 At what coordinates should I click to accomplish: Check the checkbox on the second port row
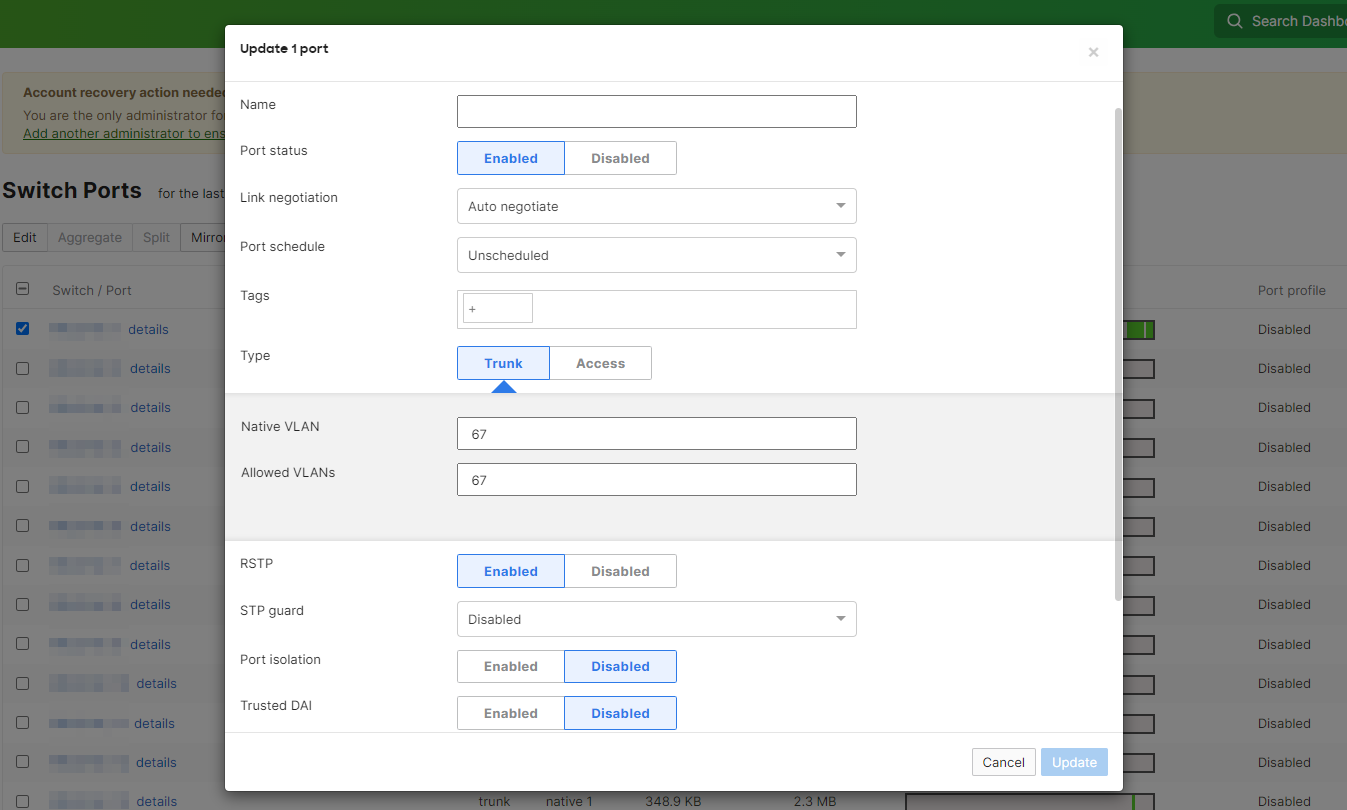22,368
